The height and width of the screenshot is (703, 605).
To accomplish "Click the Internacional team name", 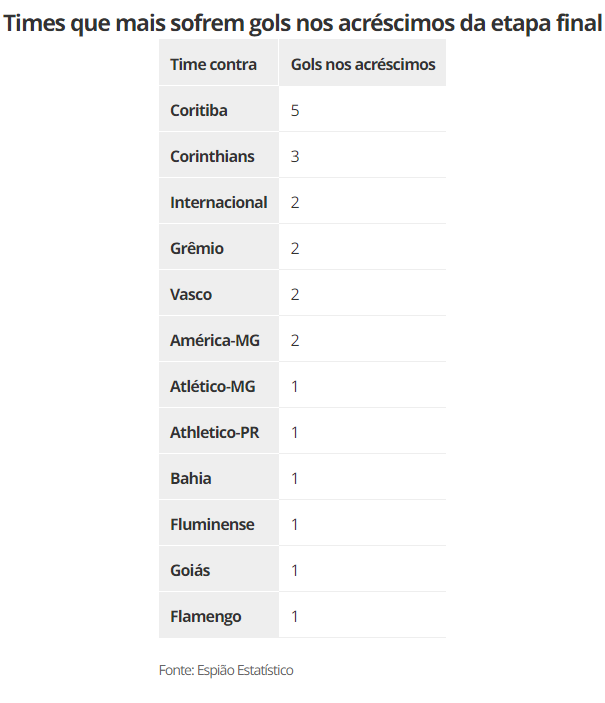I will [x=218, y=202].
